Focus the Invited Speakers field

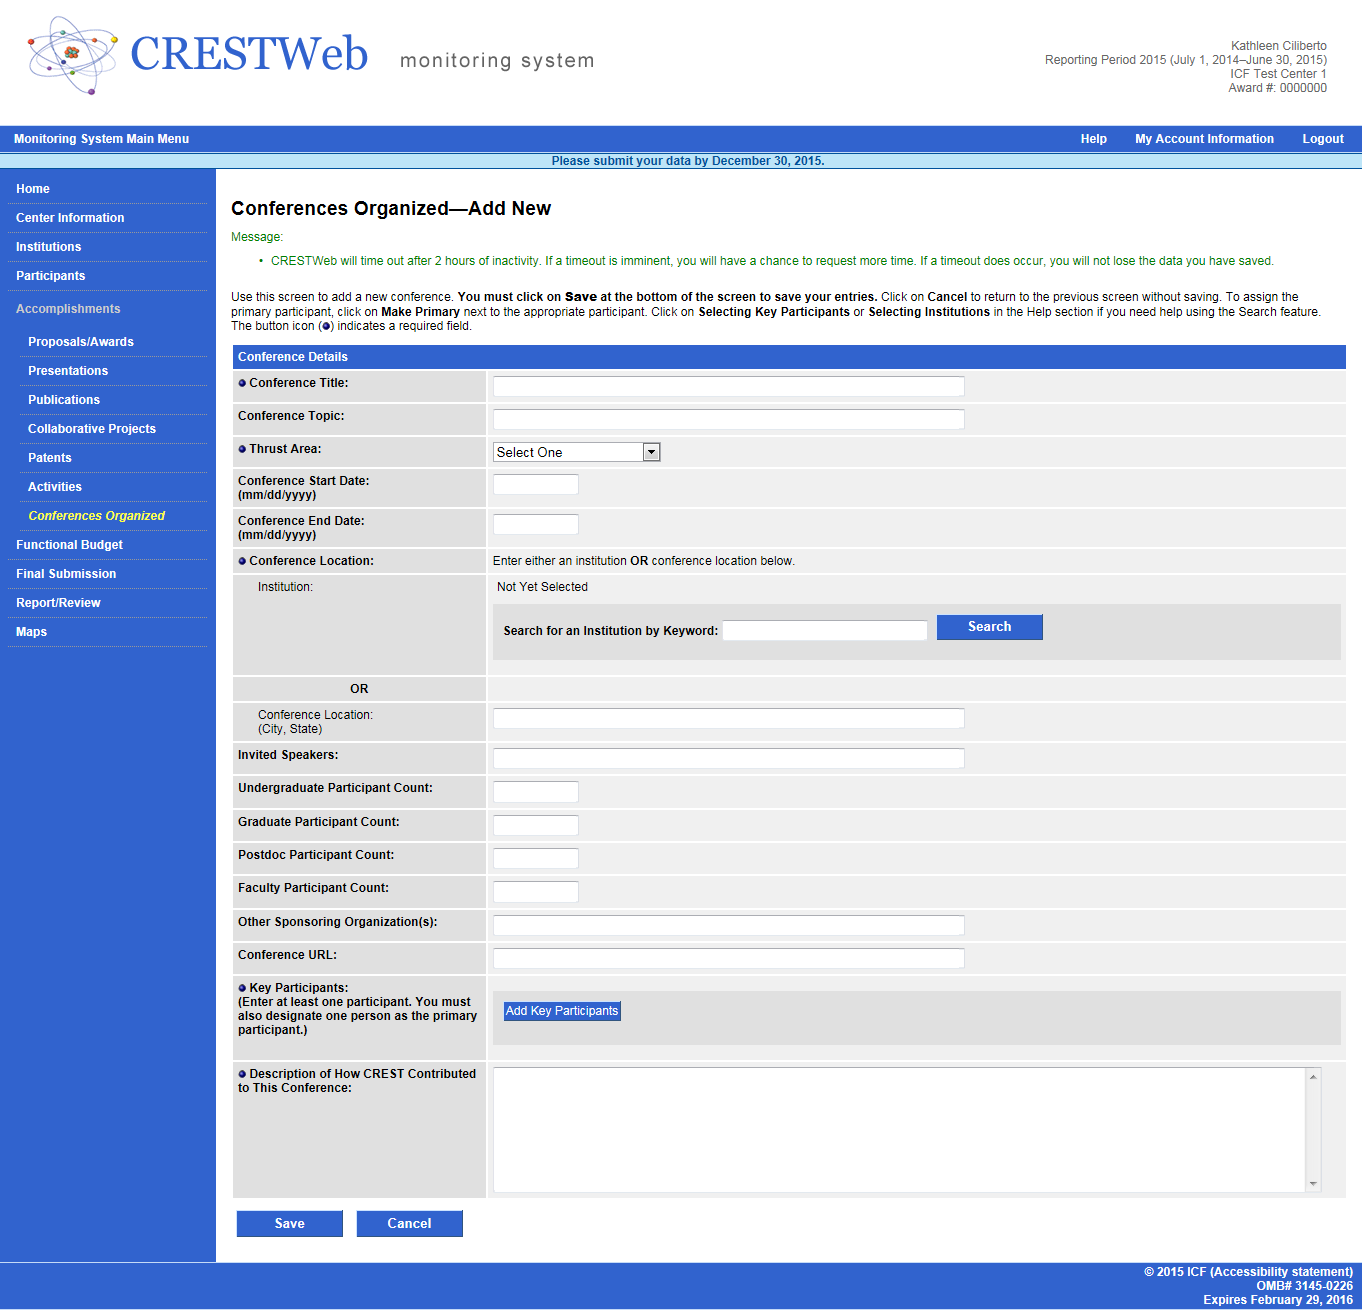pyautogui.click(x=729, y=758)
